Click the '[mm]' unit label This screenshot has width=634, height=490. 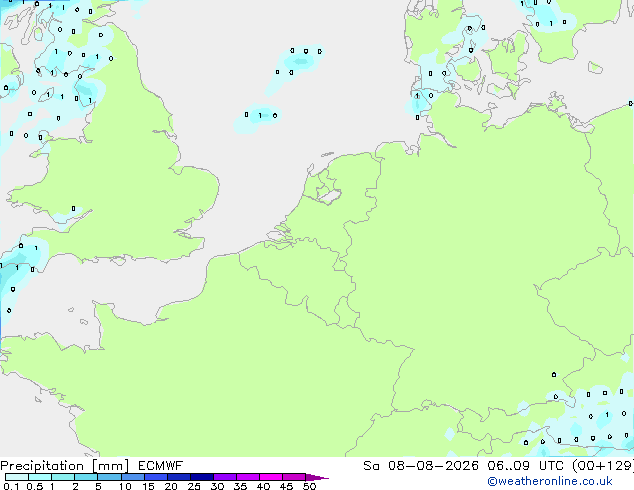(111, 466)
